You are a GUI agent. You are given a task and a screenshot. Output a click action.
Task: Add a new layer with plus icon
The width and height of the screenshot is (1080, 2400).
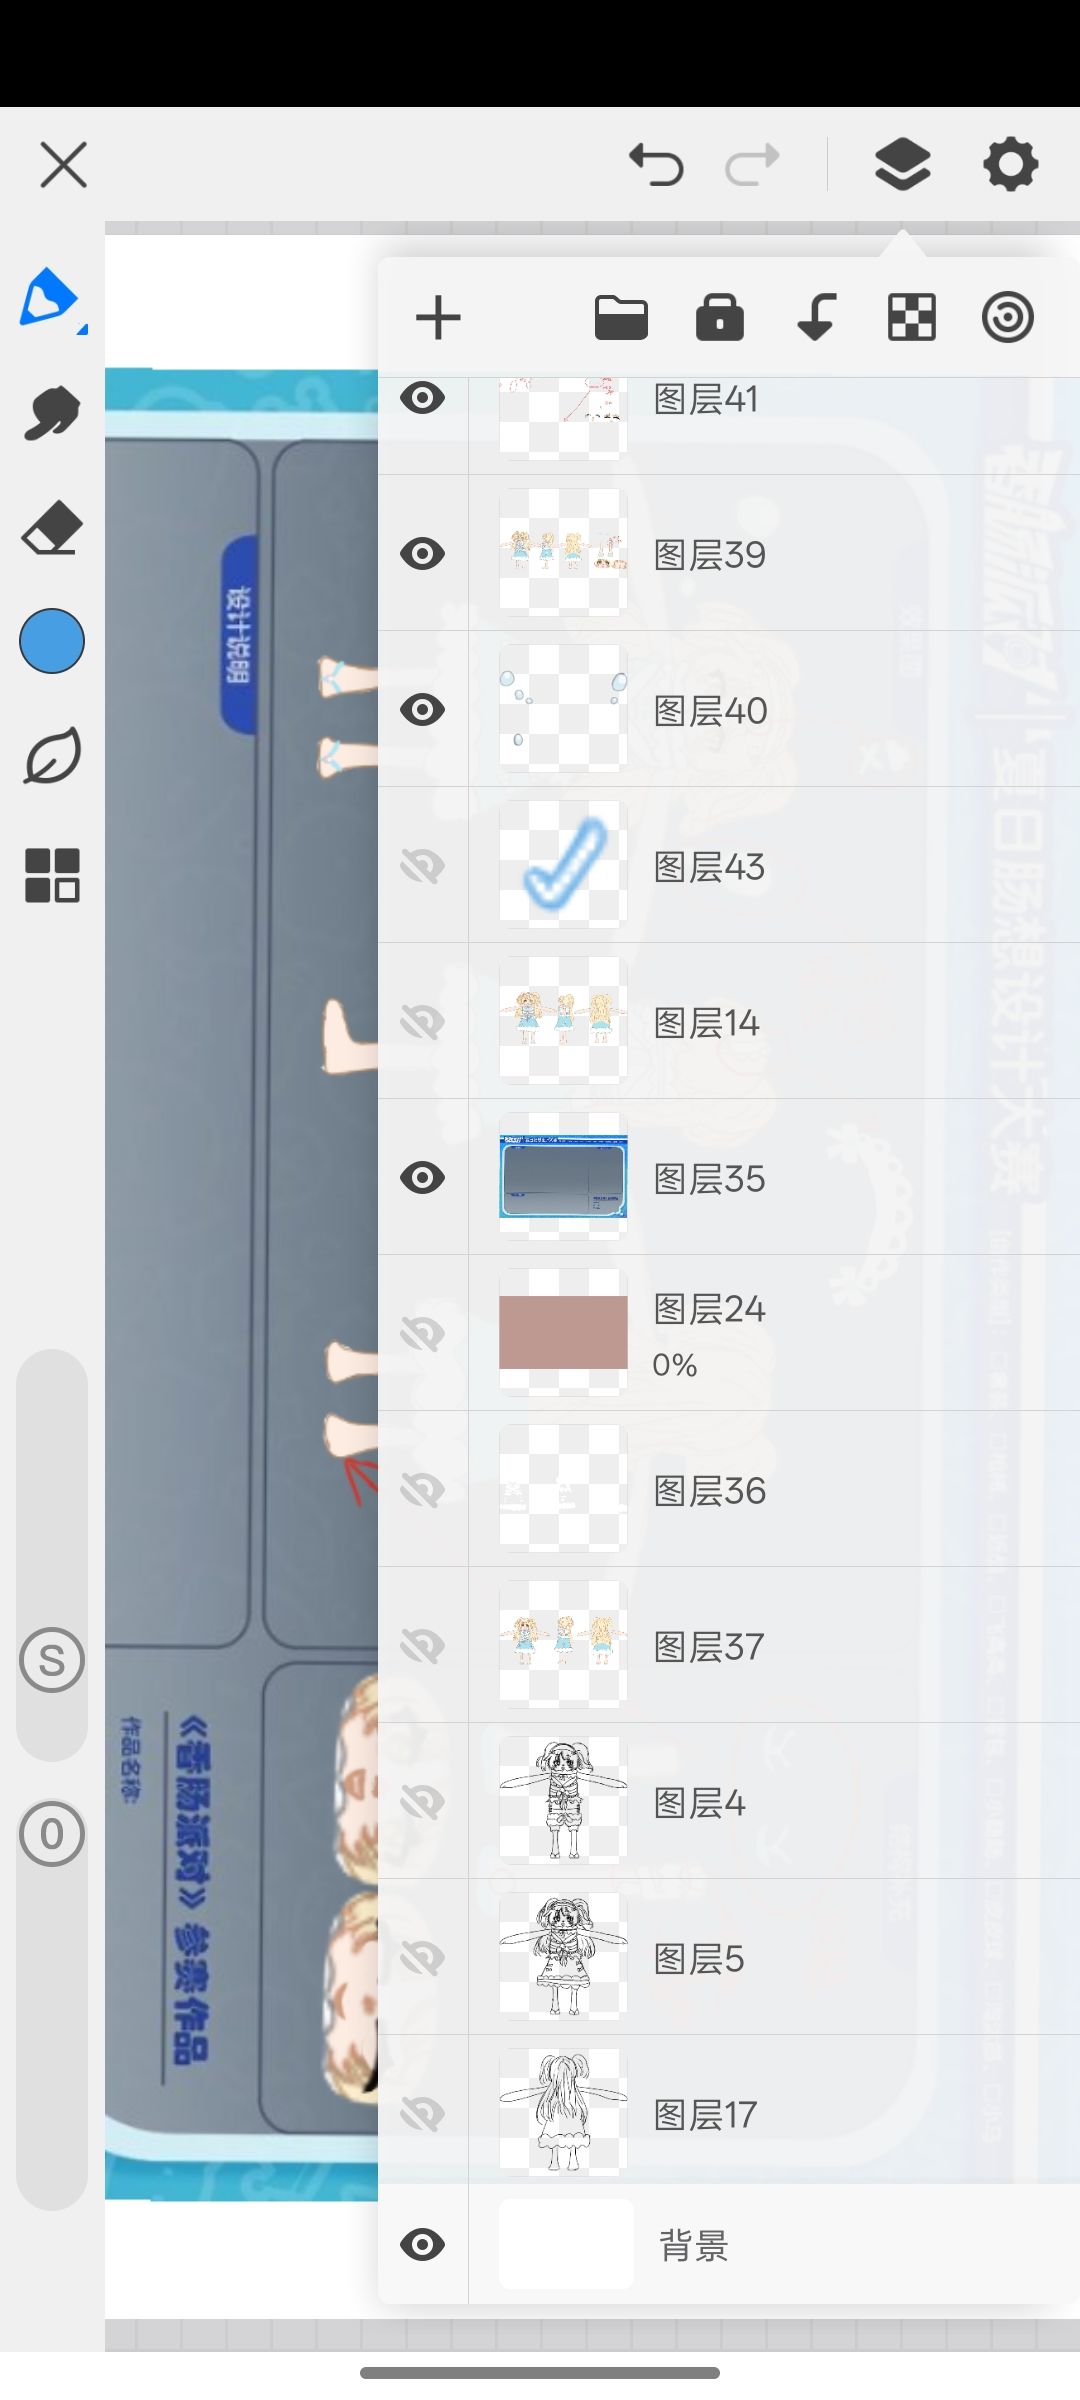point(438,319)
